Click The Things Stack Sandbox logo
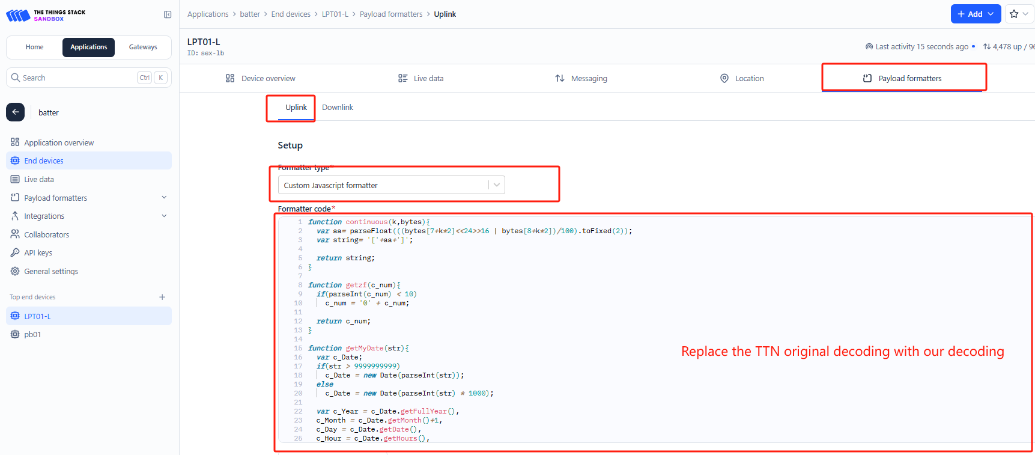The width and height of the screenshot is (1035, 455). tap(45, 14)
